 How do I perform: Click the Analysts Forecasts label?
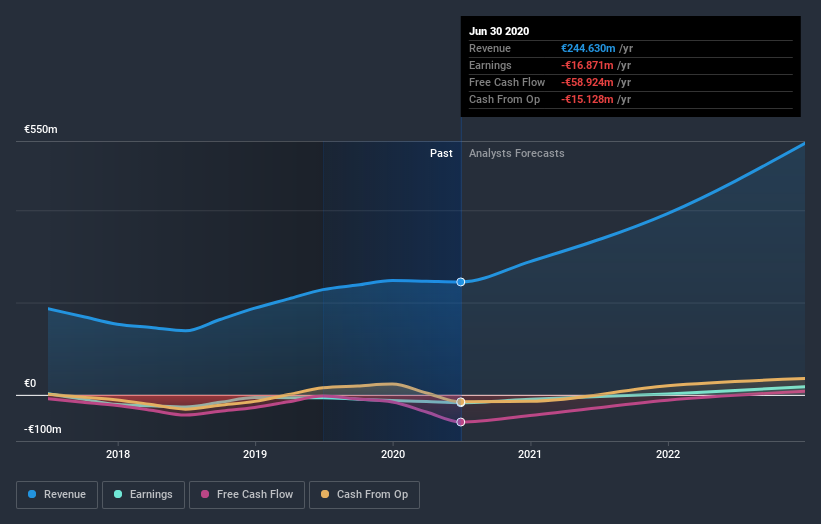pos(517,153)
